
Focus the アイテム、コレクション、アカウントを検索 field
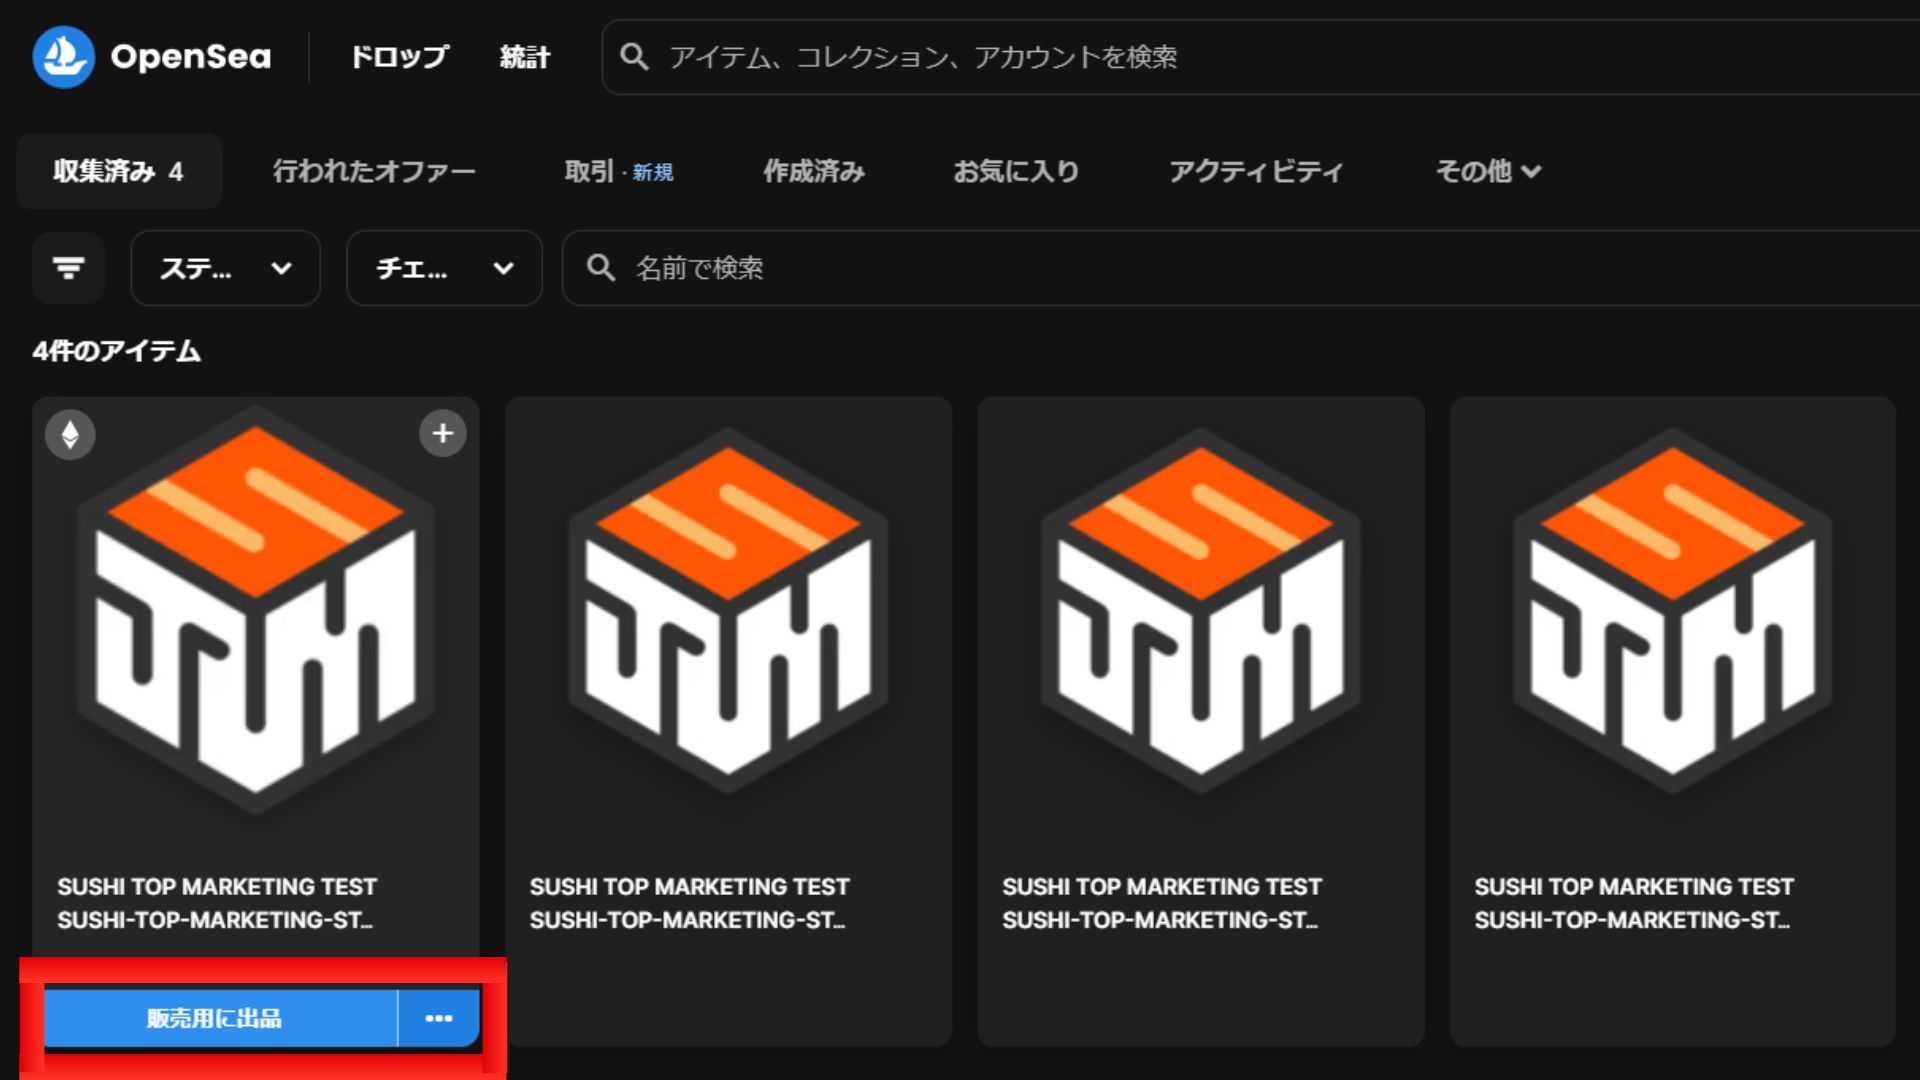pos(1260,57)
